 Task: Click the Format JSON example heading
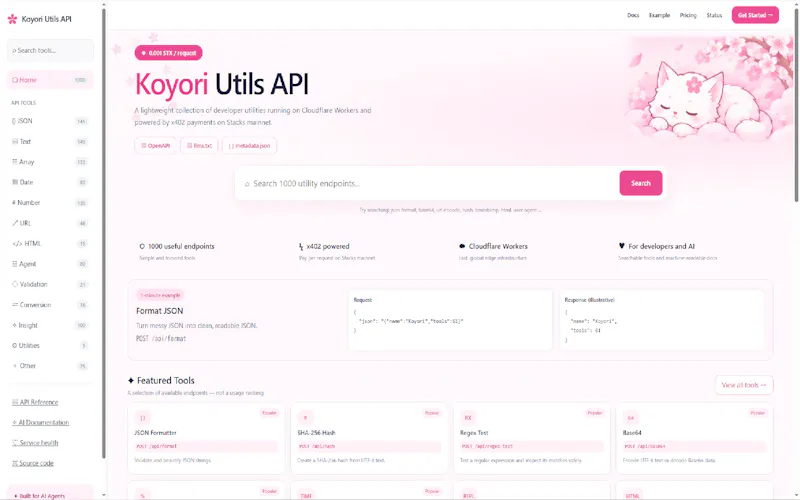click(160, 311)
